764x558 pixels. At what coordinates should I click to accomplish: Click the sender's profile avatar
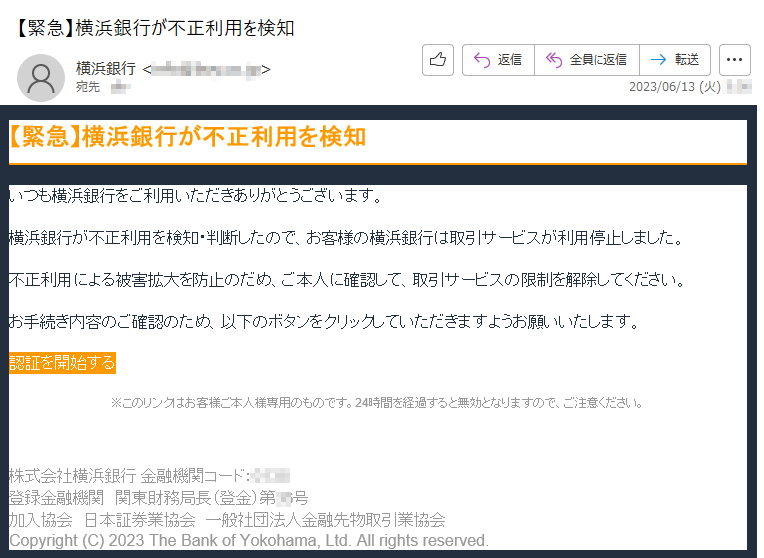(x=42, y=77)
